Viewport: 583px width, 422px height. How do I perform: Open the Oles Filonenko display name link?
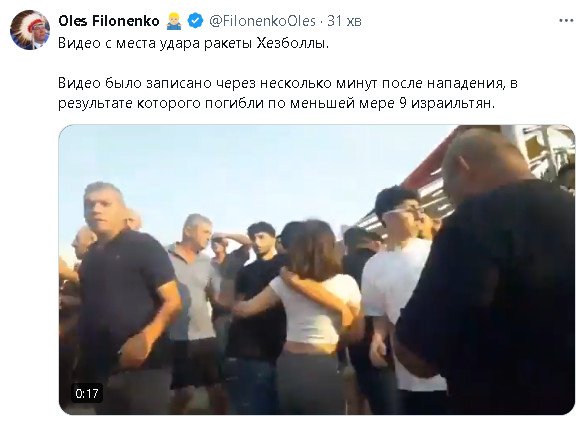(109, 21)
